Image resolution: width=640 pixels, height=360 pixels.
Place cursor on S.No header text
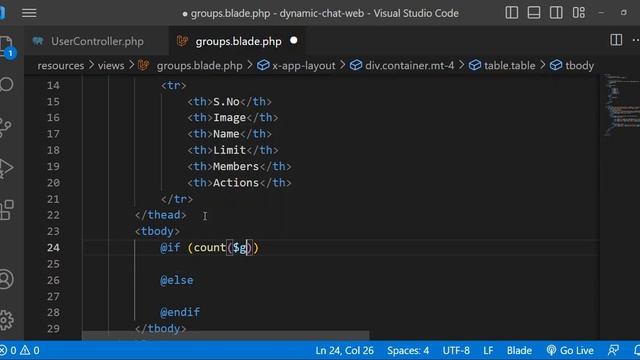tap(226, 102)
